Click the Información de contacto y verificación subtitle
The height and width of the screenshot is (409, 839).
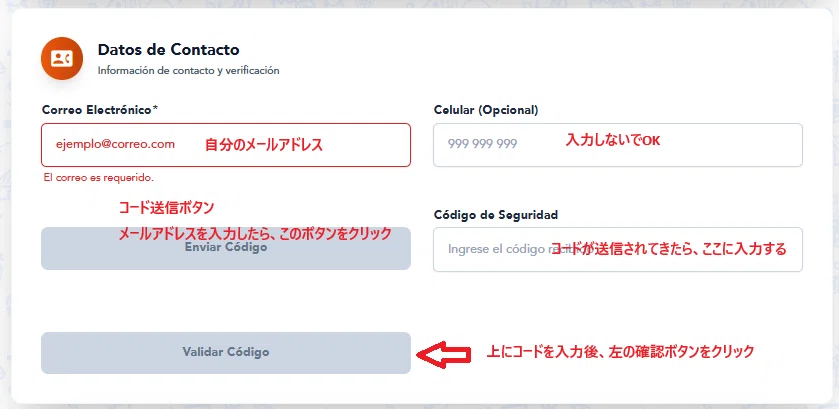[x=188, y=70]
